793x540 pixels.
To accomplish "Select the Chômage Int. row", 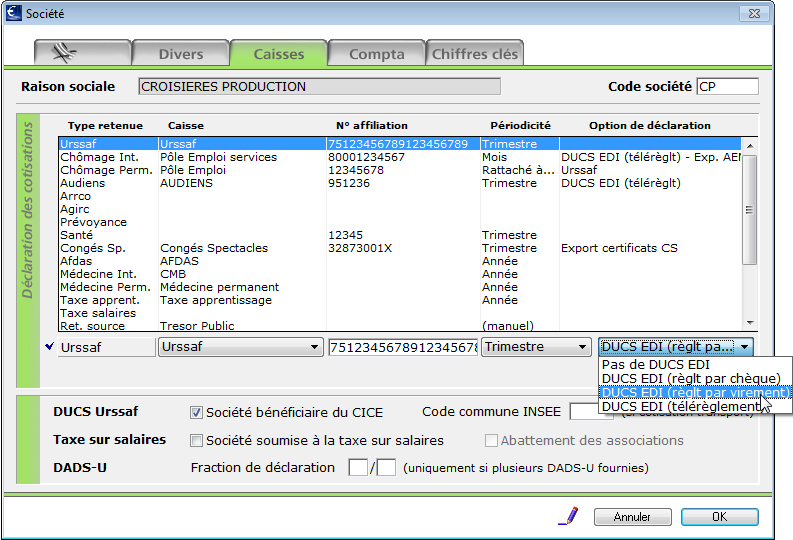I will point(400,157).
